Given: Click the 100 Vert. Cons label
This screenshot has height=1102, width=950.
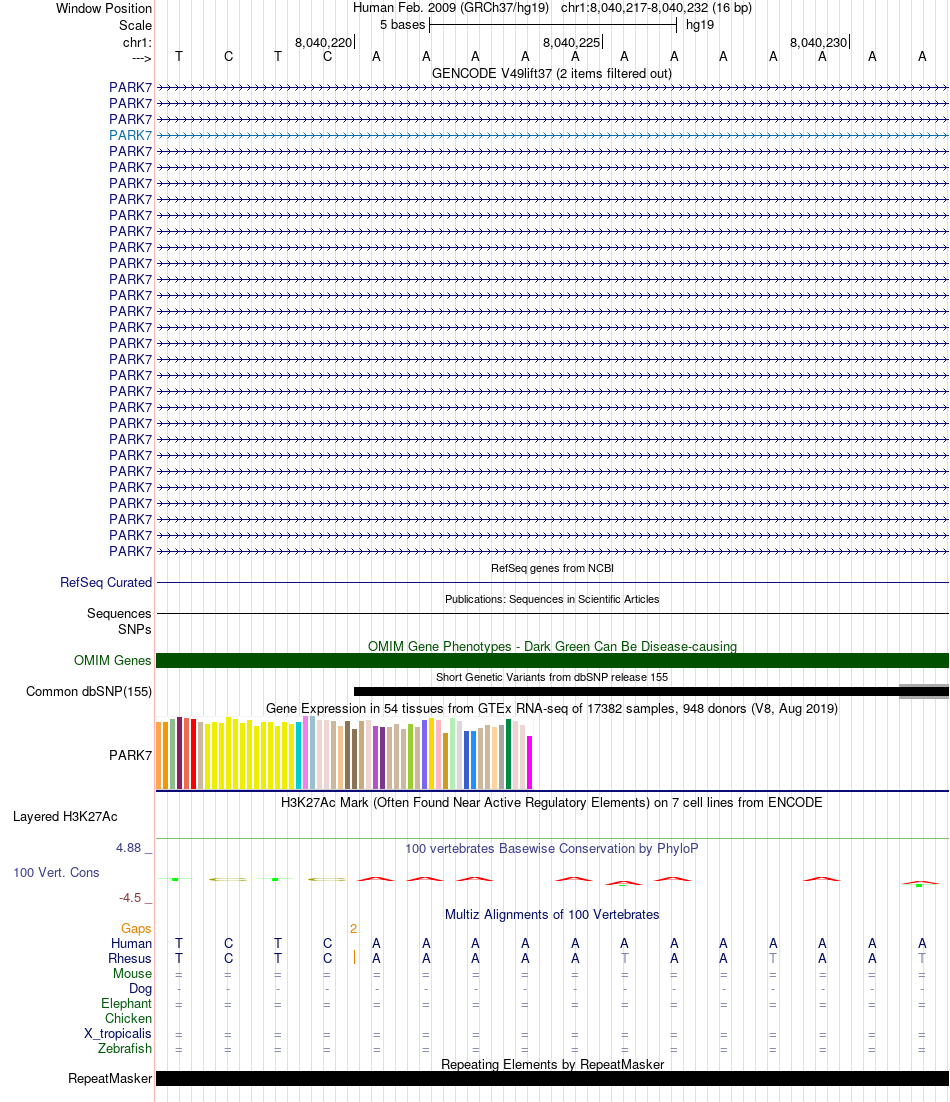Looking at the screenshot, I should (x=56, y=872).
